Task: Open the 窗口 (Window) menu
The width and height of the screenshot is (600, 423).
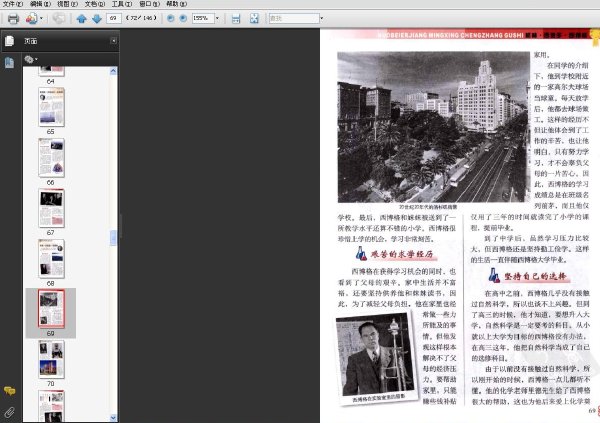Action: pos(149,4)
